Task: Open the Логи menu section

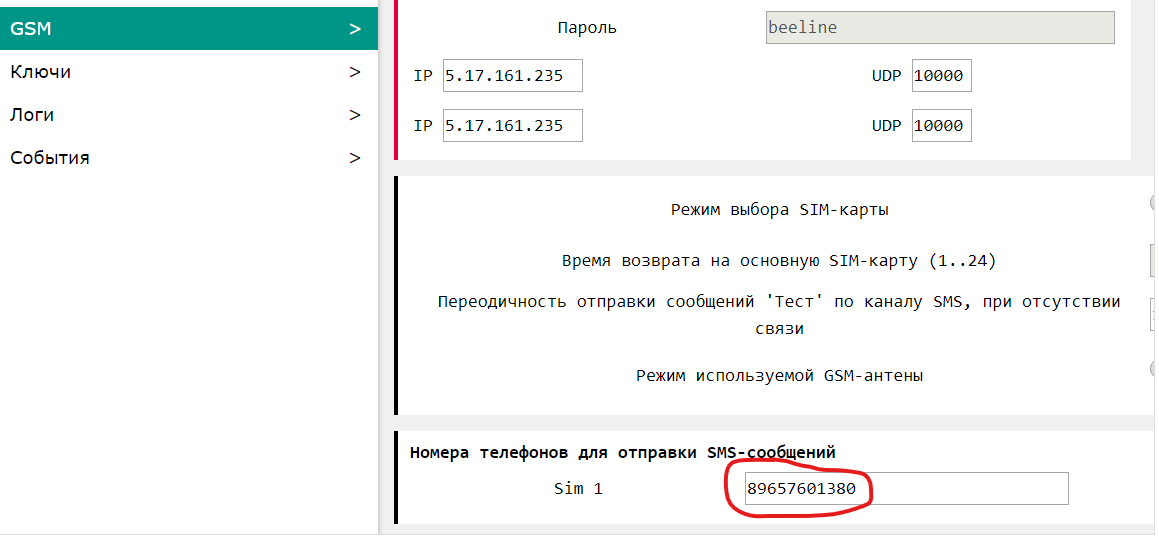Action: [188, 115]
